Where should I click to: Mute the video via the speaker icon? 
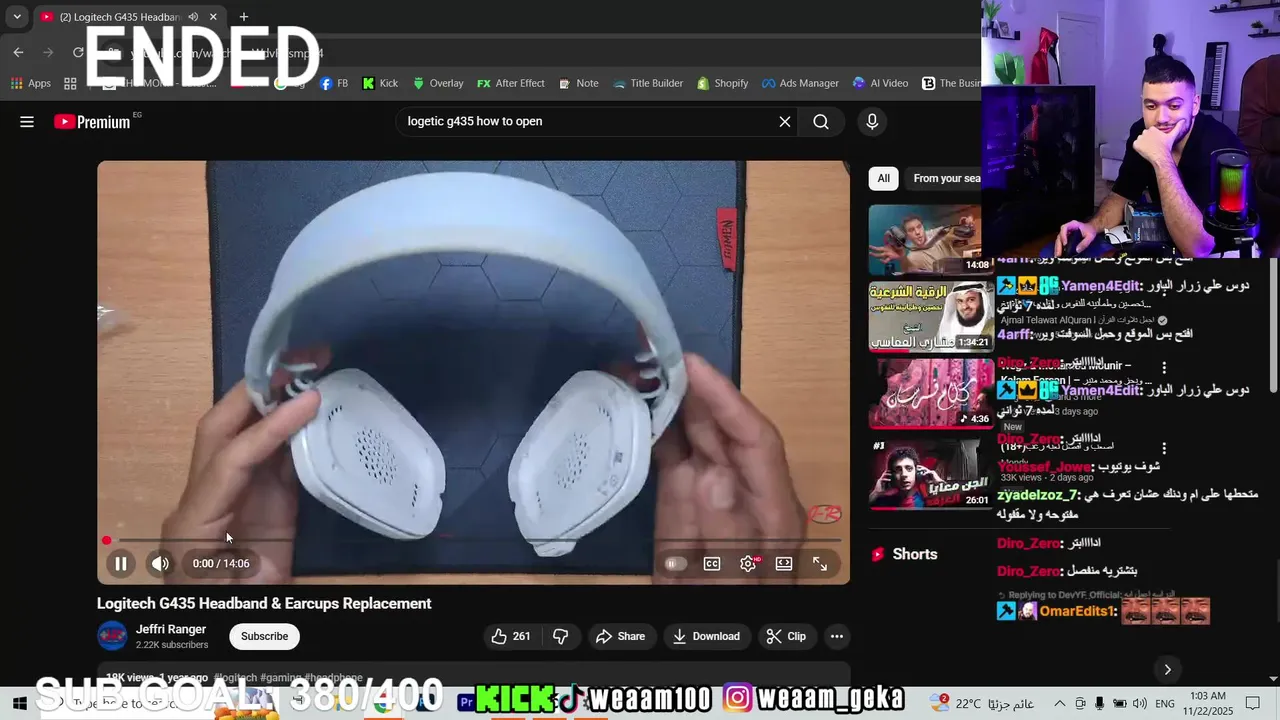(x=160, y=564)
